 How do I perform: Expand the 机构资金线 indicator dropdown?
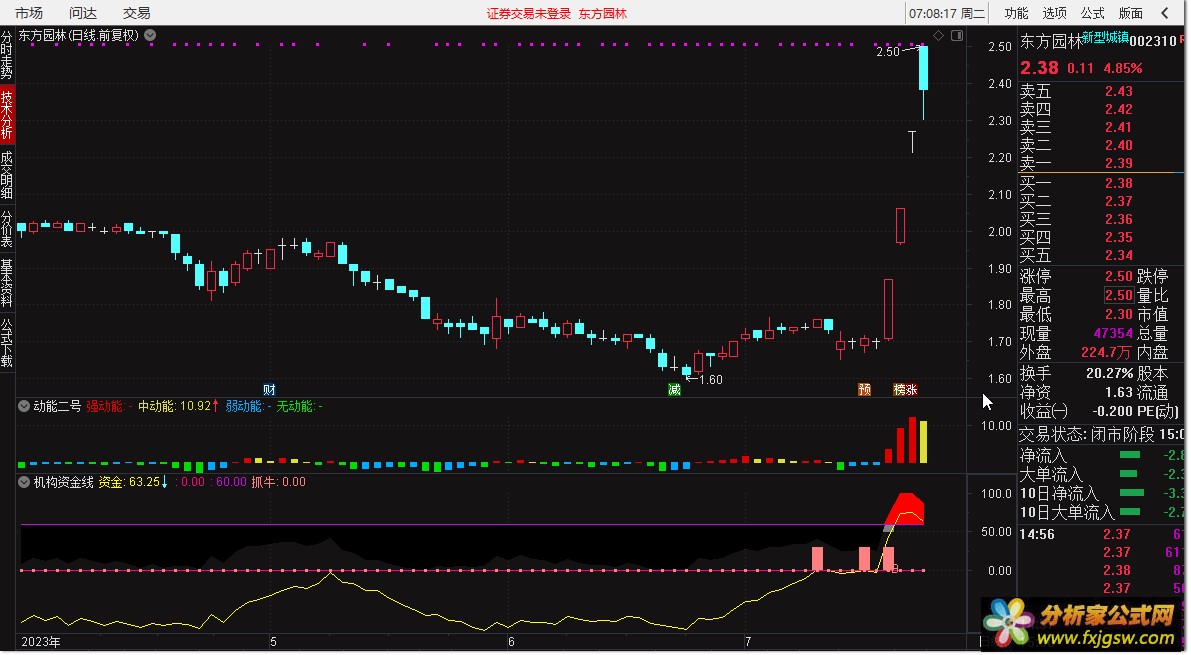24,482
